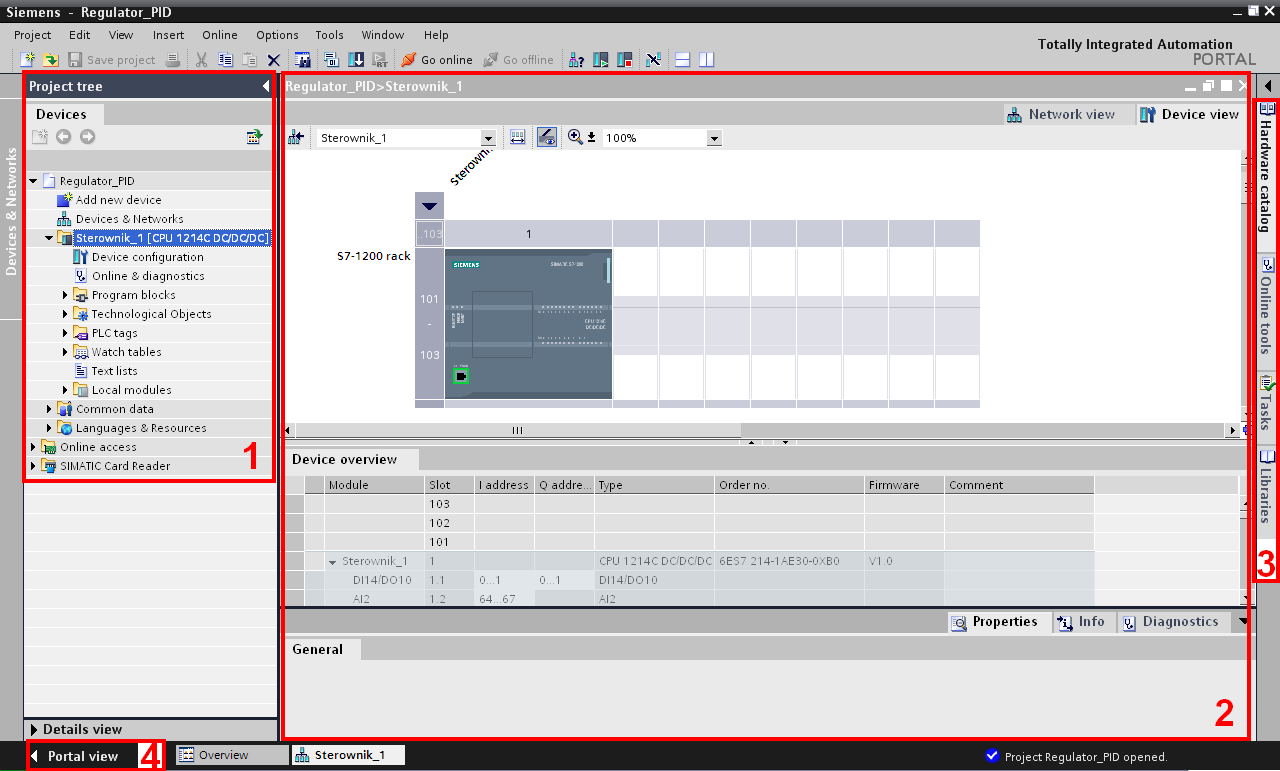This screenshot has height=771, width=1280.
Task: Open the Info tab in inspector
Action: (x=1083, y=622)
